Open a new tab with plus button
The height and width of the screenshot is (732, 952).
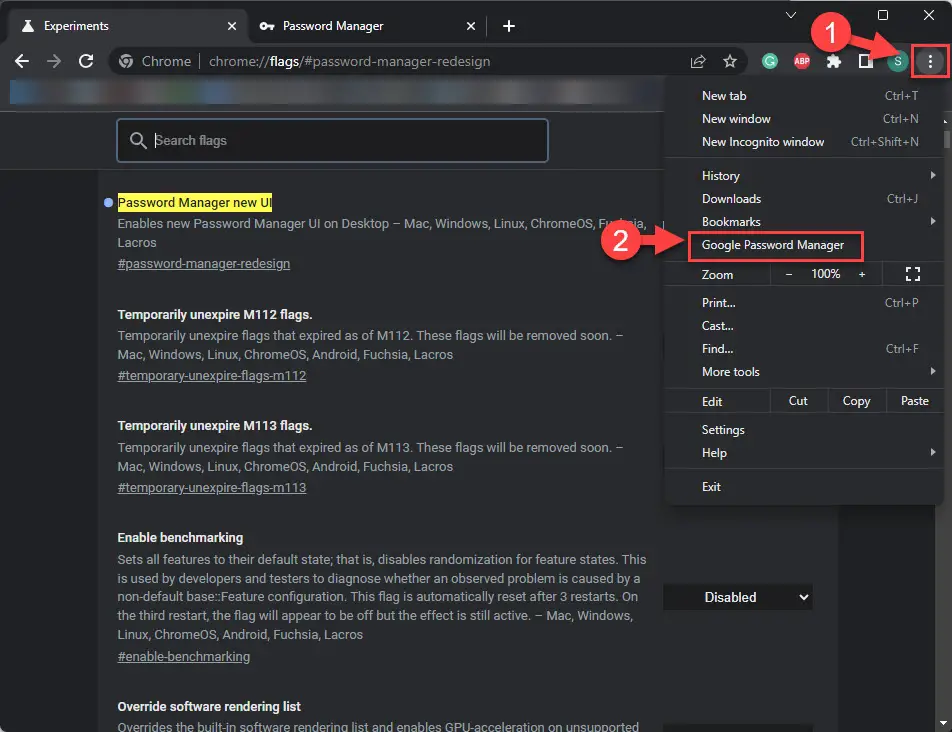tap(509, 26)
